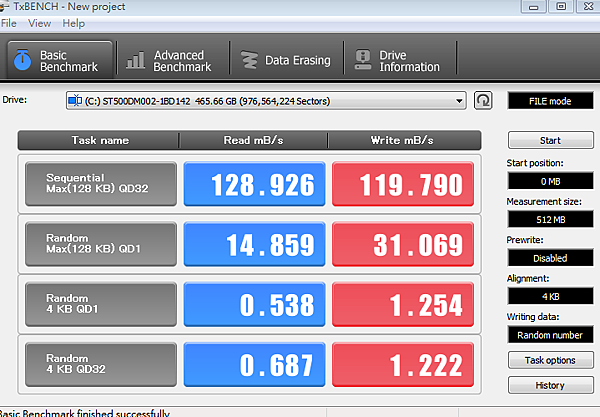Screen dimensions: 600x417
Task: Open the Data Erasing tab
Action: [x=287, y=60]
